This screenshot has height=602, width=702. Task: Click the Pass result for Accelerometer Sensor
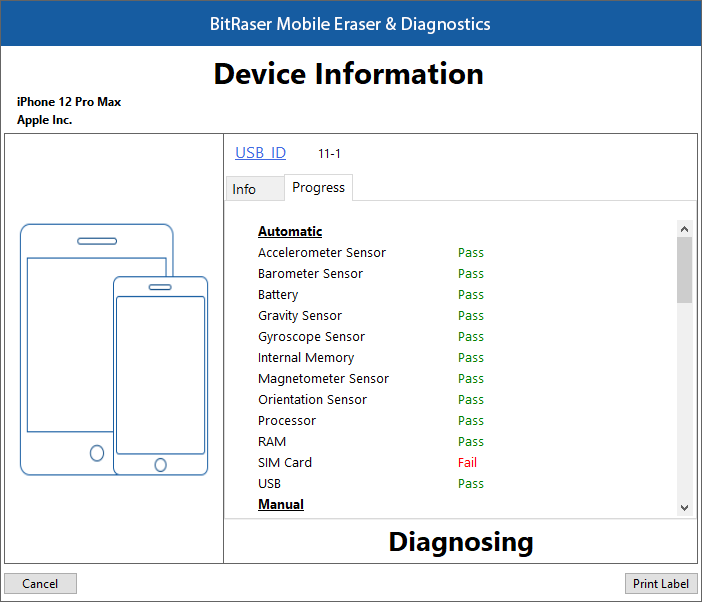(471, 253)
